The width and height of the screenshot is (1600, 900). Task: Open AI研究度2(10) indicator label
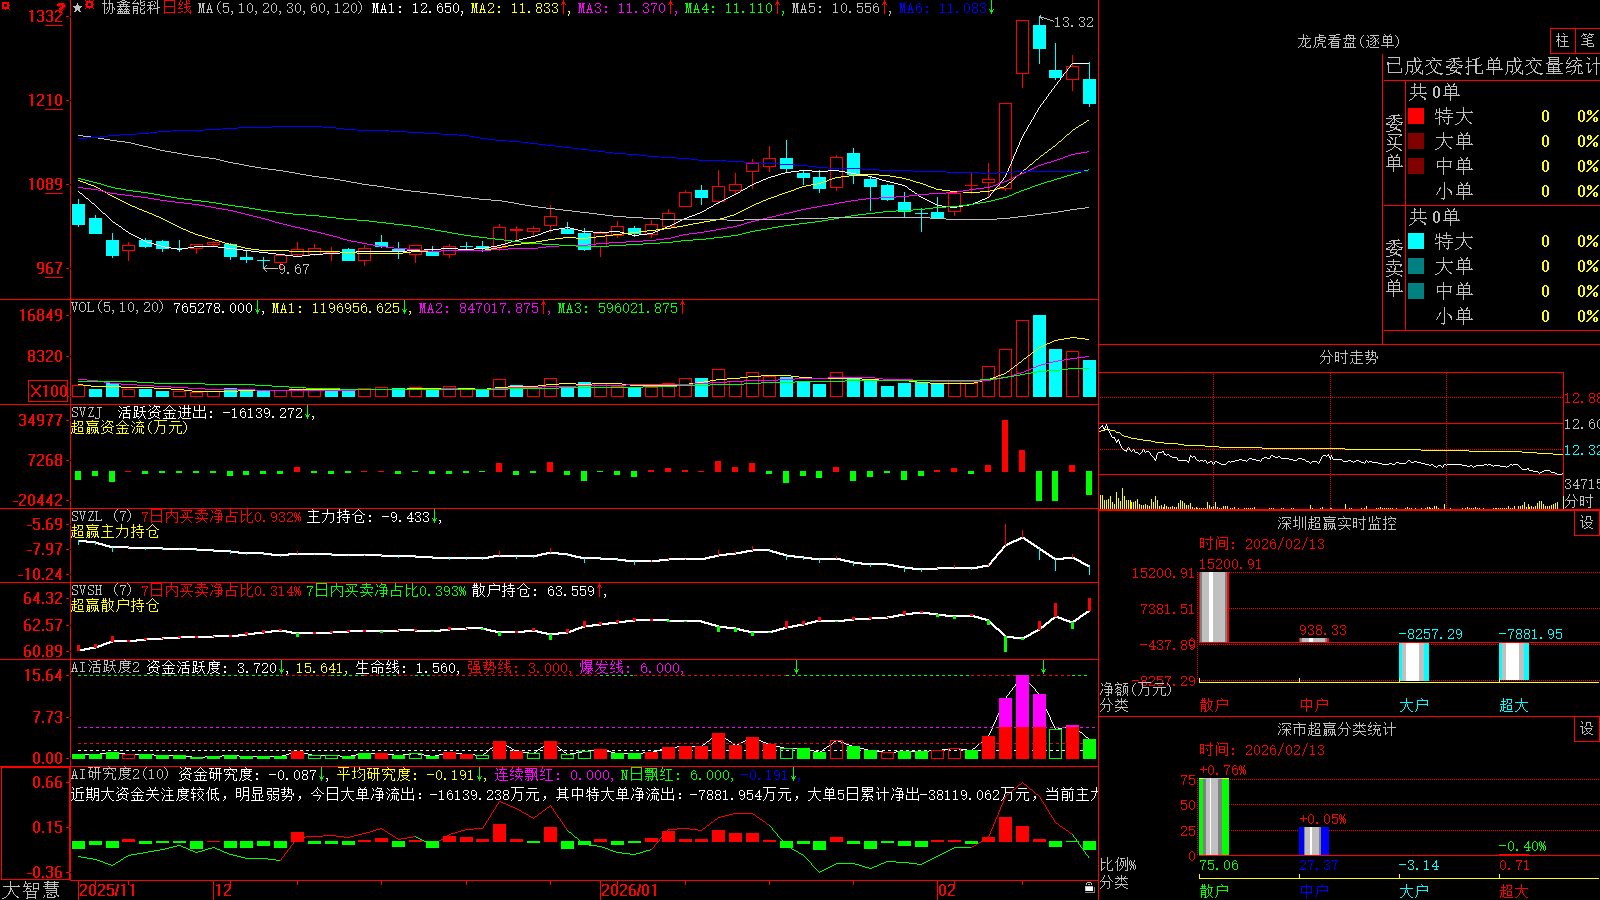click(120, 774)
